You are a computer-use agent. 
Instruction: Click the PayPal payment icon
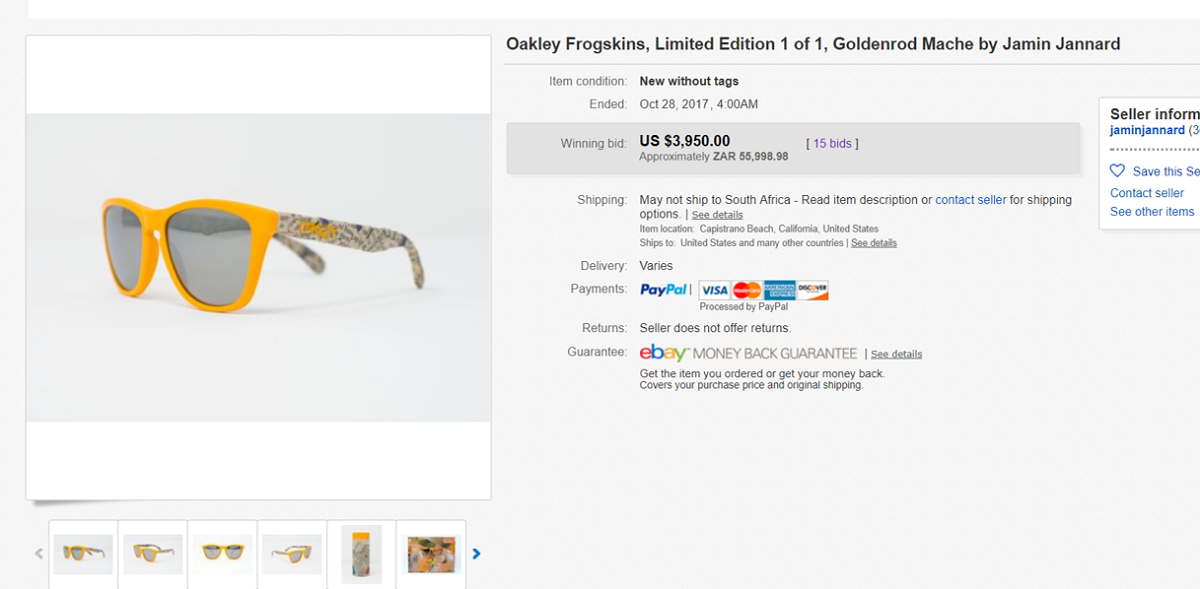point(663,289)
